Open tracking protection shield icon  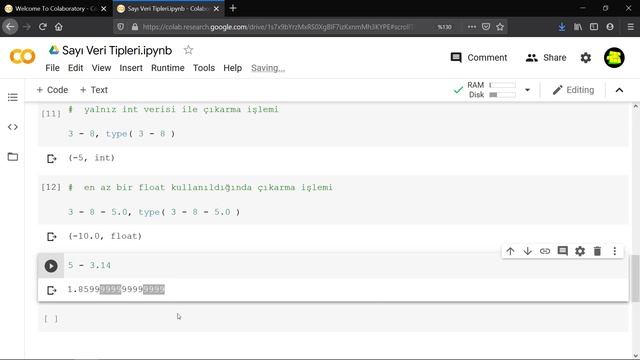point(120,27)
